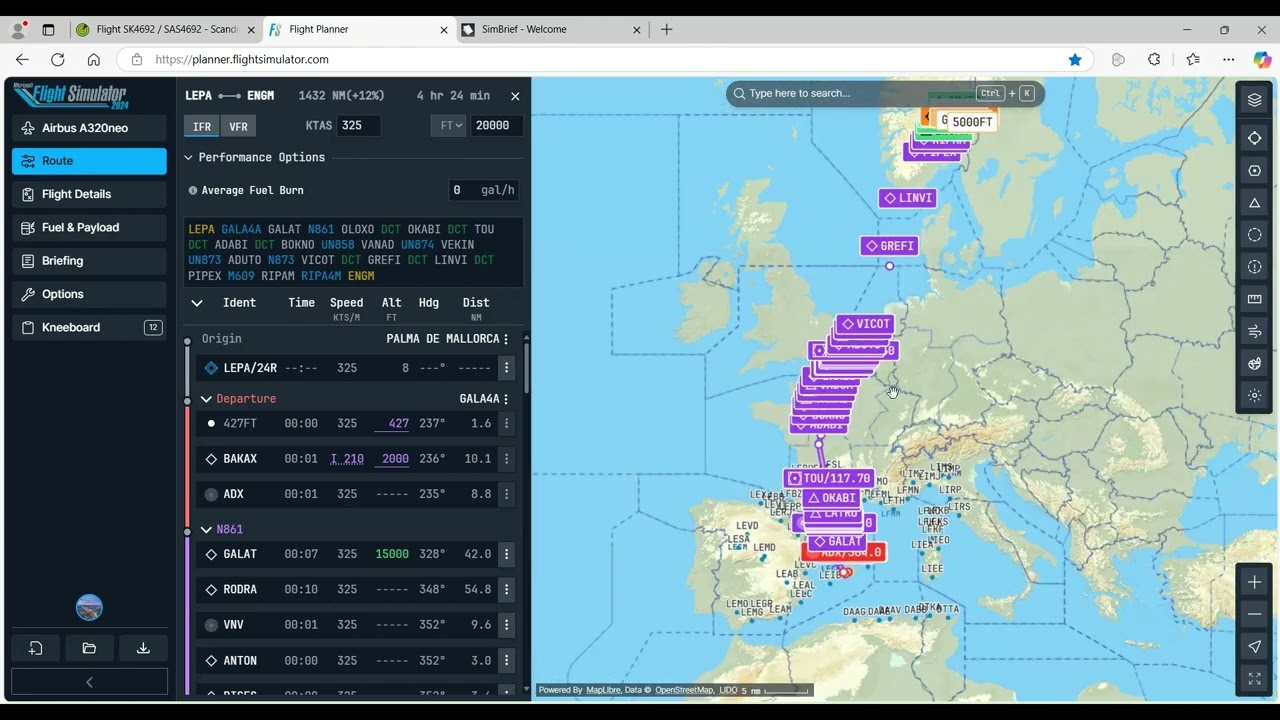Toggle triangle navaid map icon
Image resolution: width=1280 pixels, height=720 pixels.
point(1254,203)
